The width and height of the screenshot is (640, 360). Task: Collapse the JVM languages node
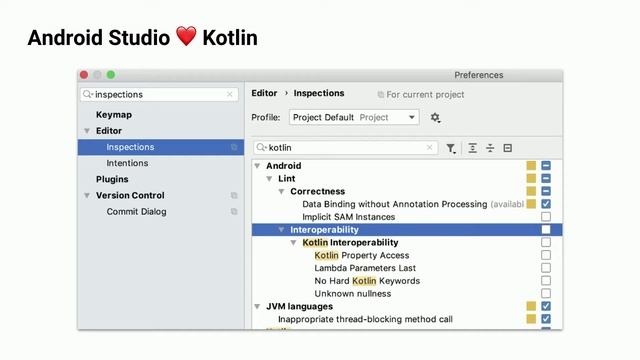tap(257, 307)
